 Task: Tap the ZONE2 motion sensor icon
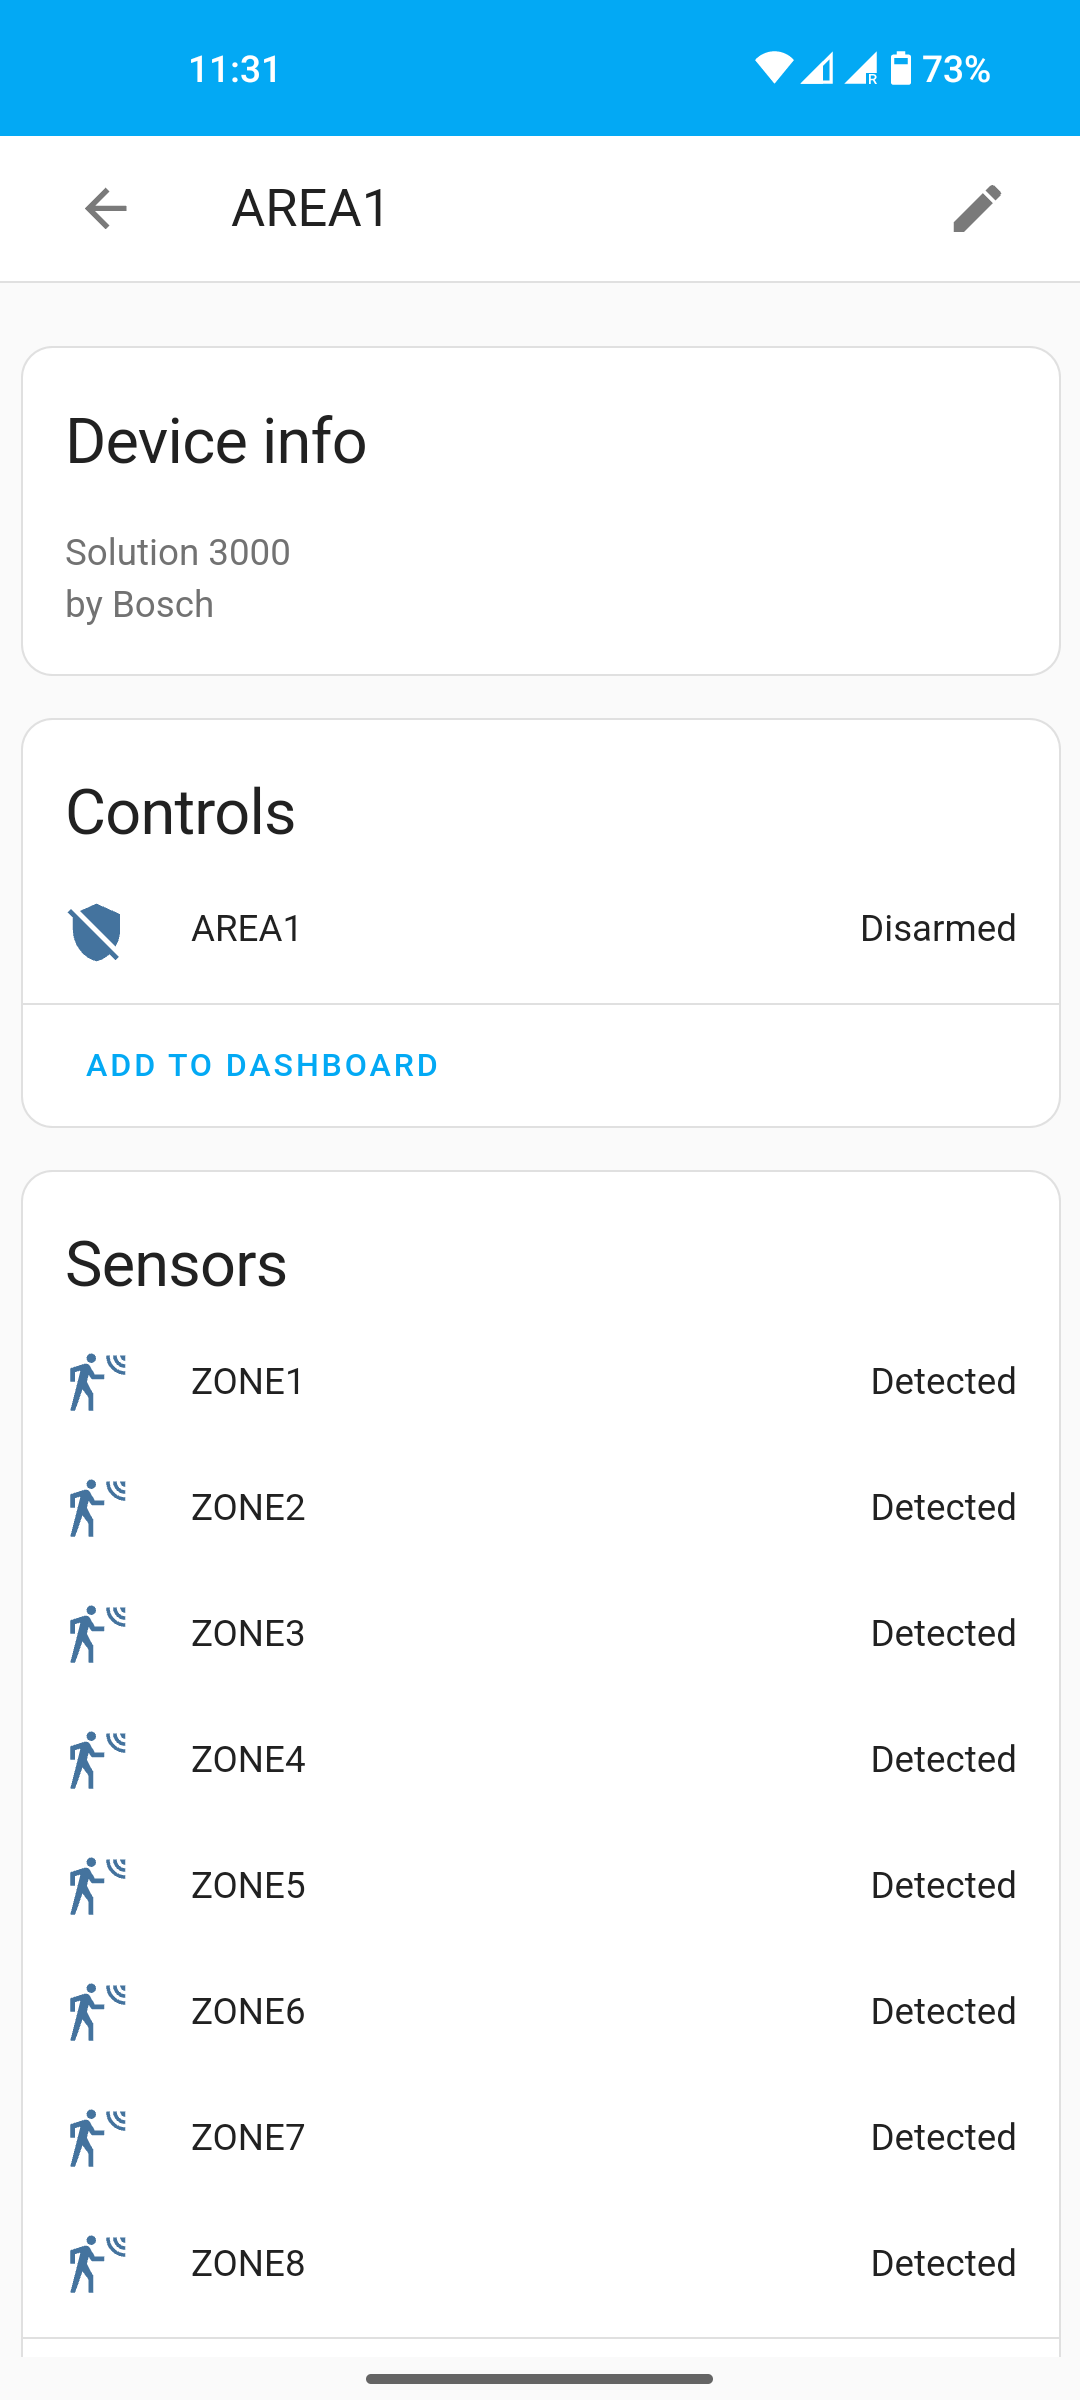tap(97, 1508)
